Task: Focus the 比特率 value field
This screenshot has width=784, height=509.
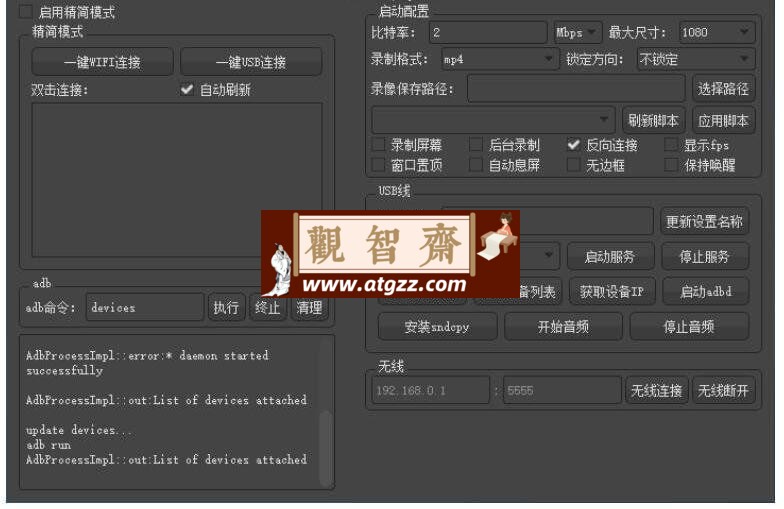Action: 488,33
